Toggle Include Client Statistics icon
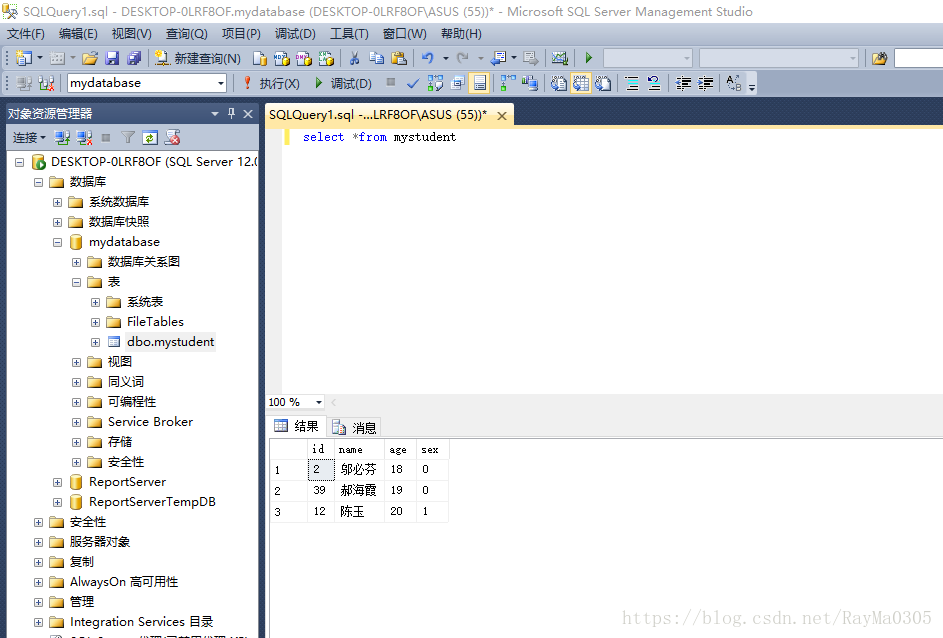 pyautogui.click(x=530, y=84)
